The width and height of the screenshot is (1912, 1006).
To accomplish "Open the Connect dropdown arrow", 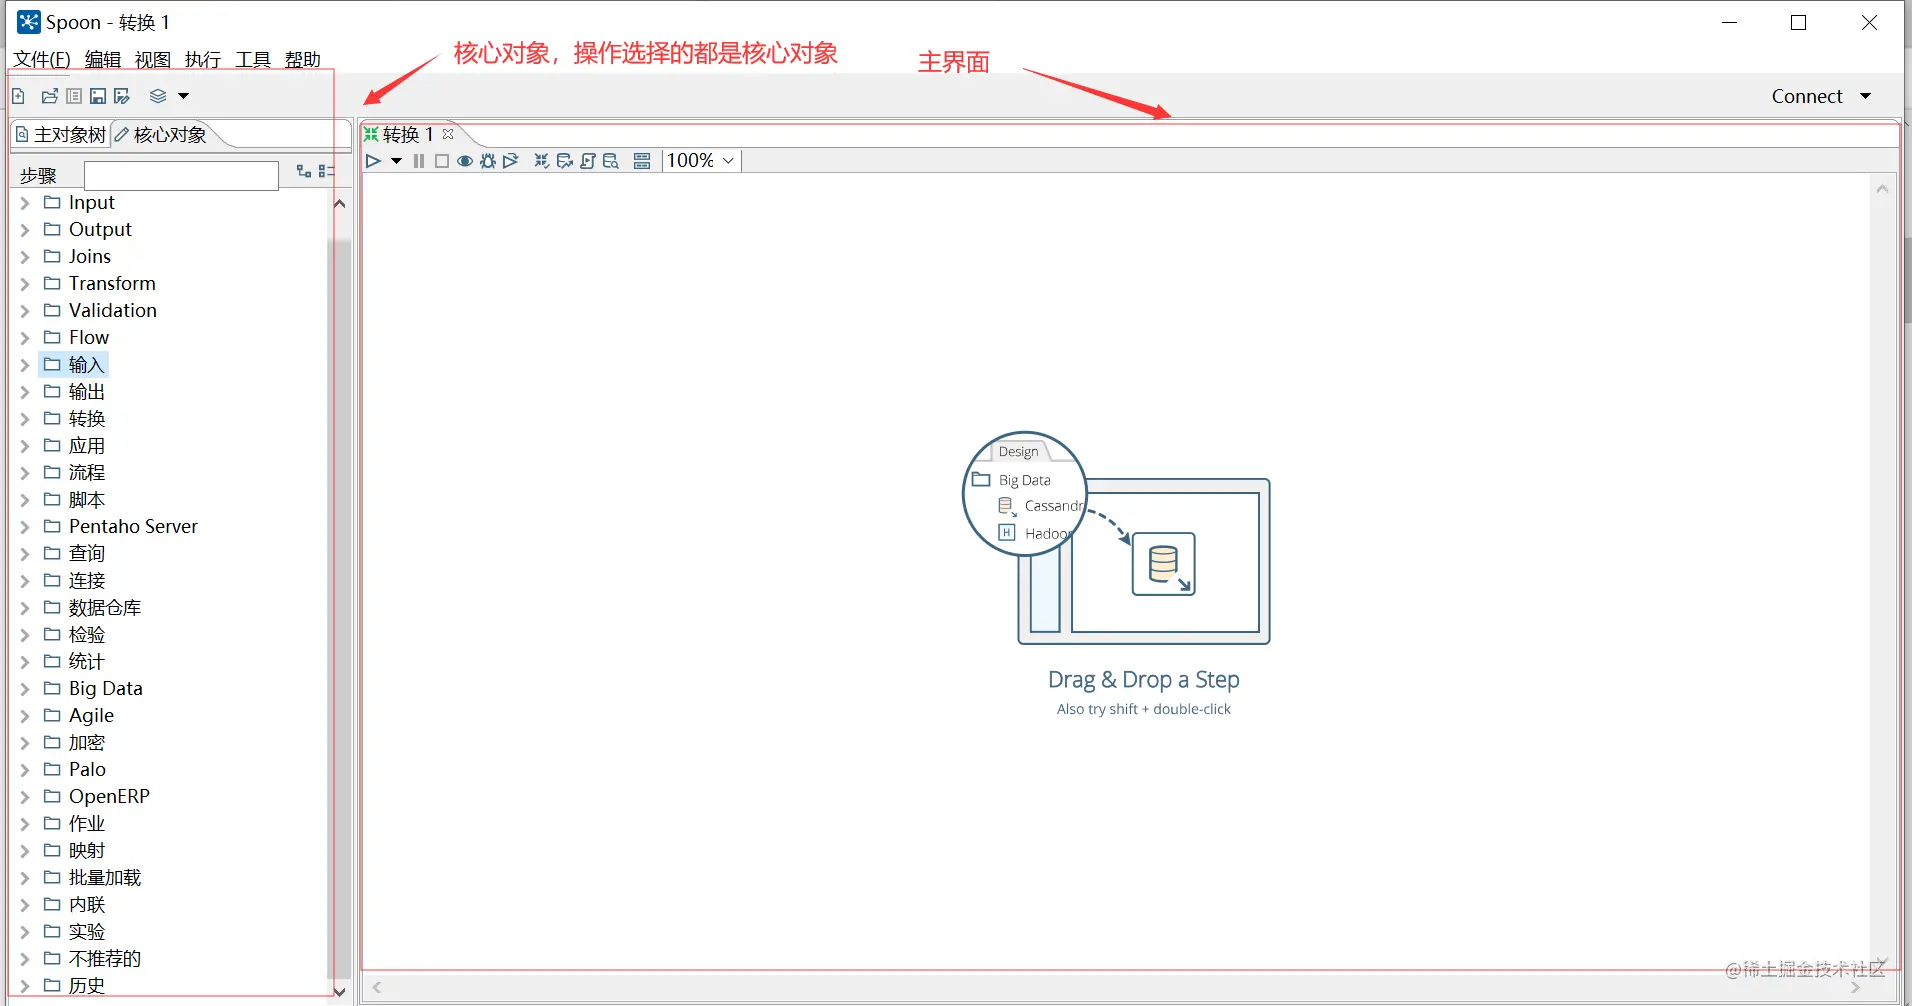I will coord(1865,96).
